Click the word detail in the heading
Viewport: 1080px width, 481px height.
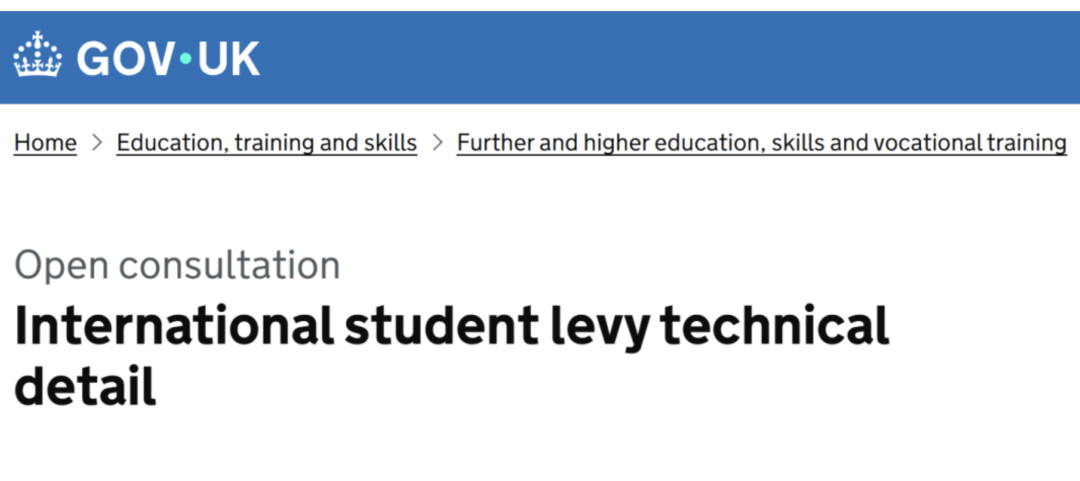click(x=85, y=385)
